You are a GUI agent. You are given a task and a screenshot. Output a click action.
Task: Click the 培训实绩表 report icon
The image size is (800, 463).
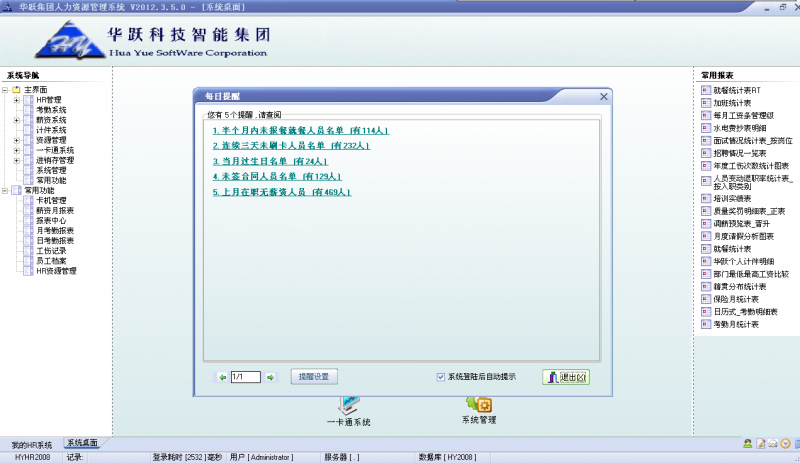coord(706,198)
